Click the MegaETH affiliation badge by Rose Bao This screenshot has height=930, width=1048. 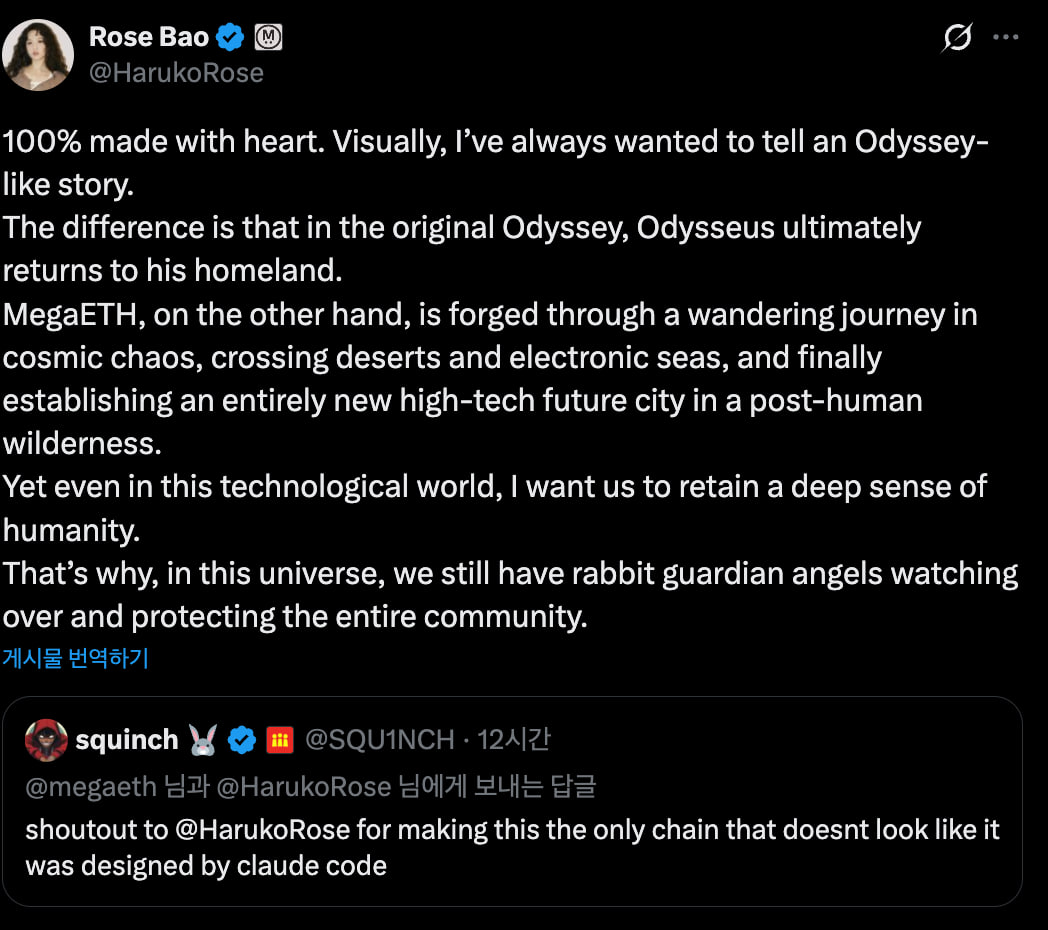click(268, 38)
